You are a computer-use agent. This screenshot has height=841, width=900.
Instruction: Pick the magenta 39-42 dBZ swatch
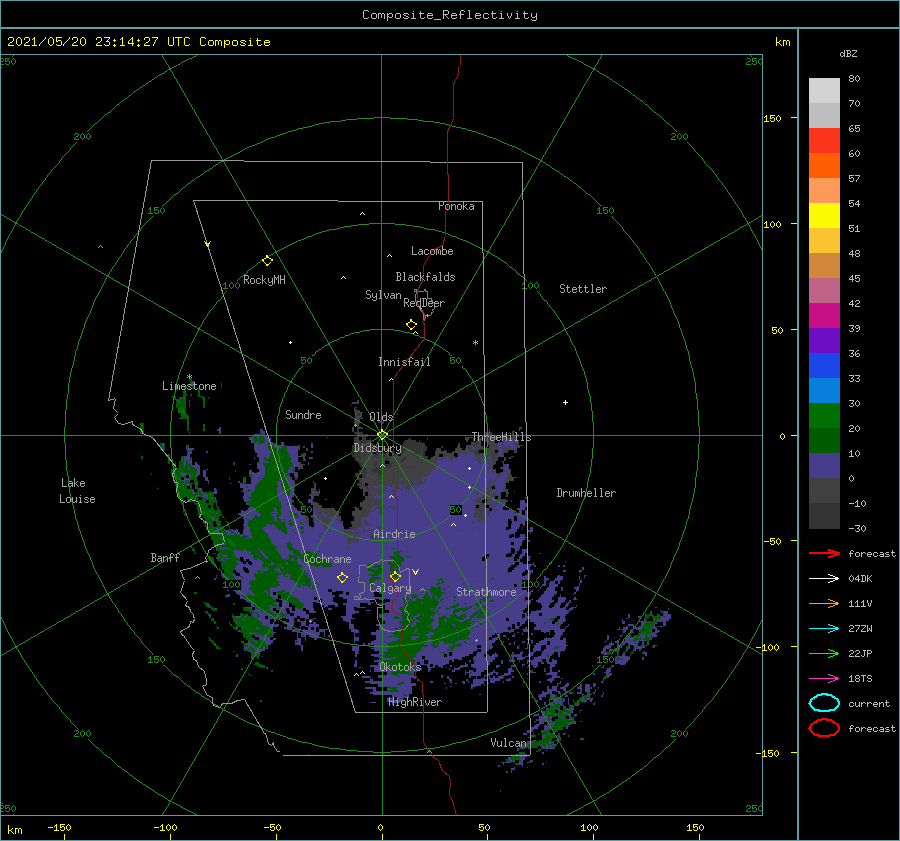coord(824,316)
